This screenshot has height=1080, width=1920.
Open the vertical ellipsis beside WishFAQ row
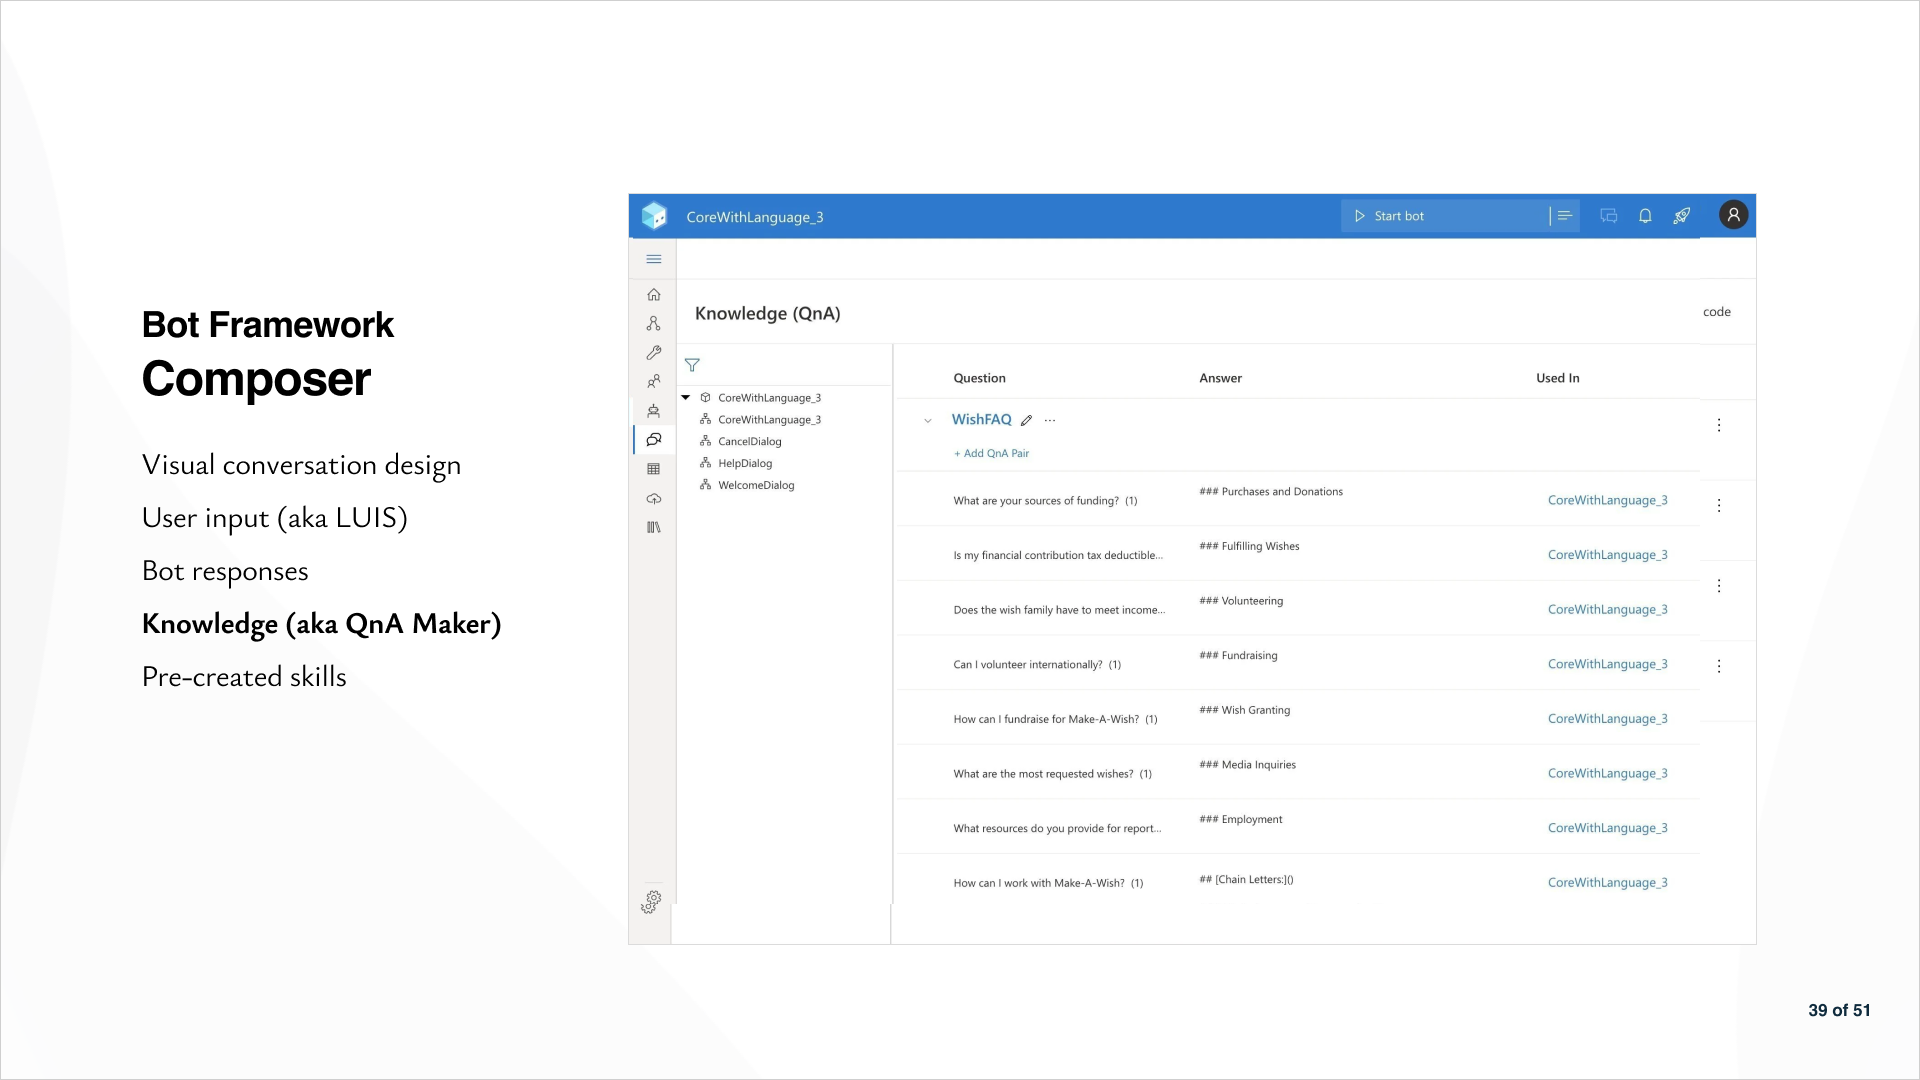point(1719,425)
